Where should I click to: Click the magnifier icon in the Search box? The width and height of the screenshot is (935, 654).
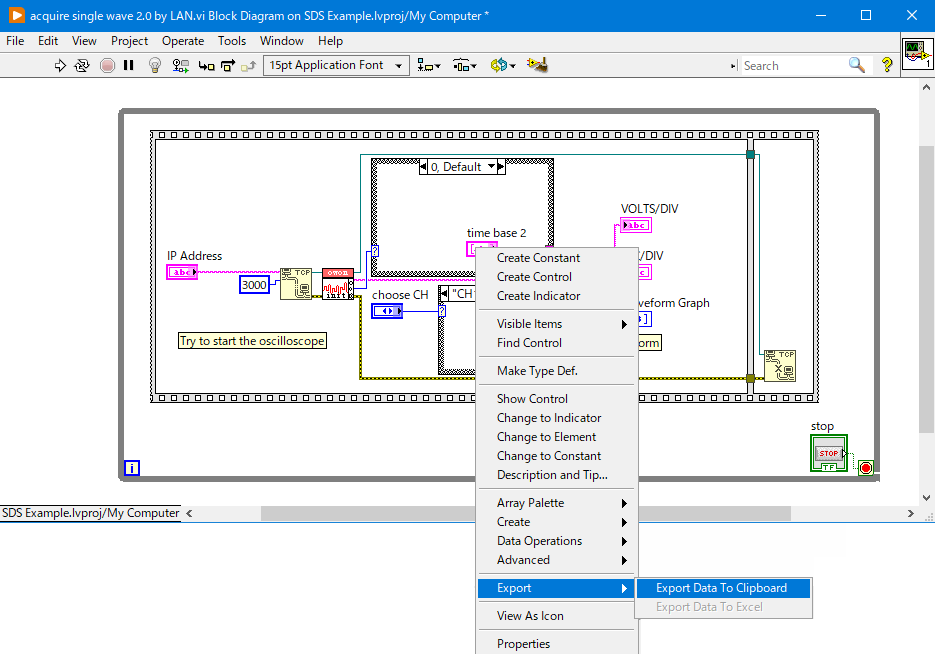coord(856,65)
